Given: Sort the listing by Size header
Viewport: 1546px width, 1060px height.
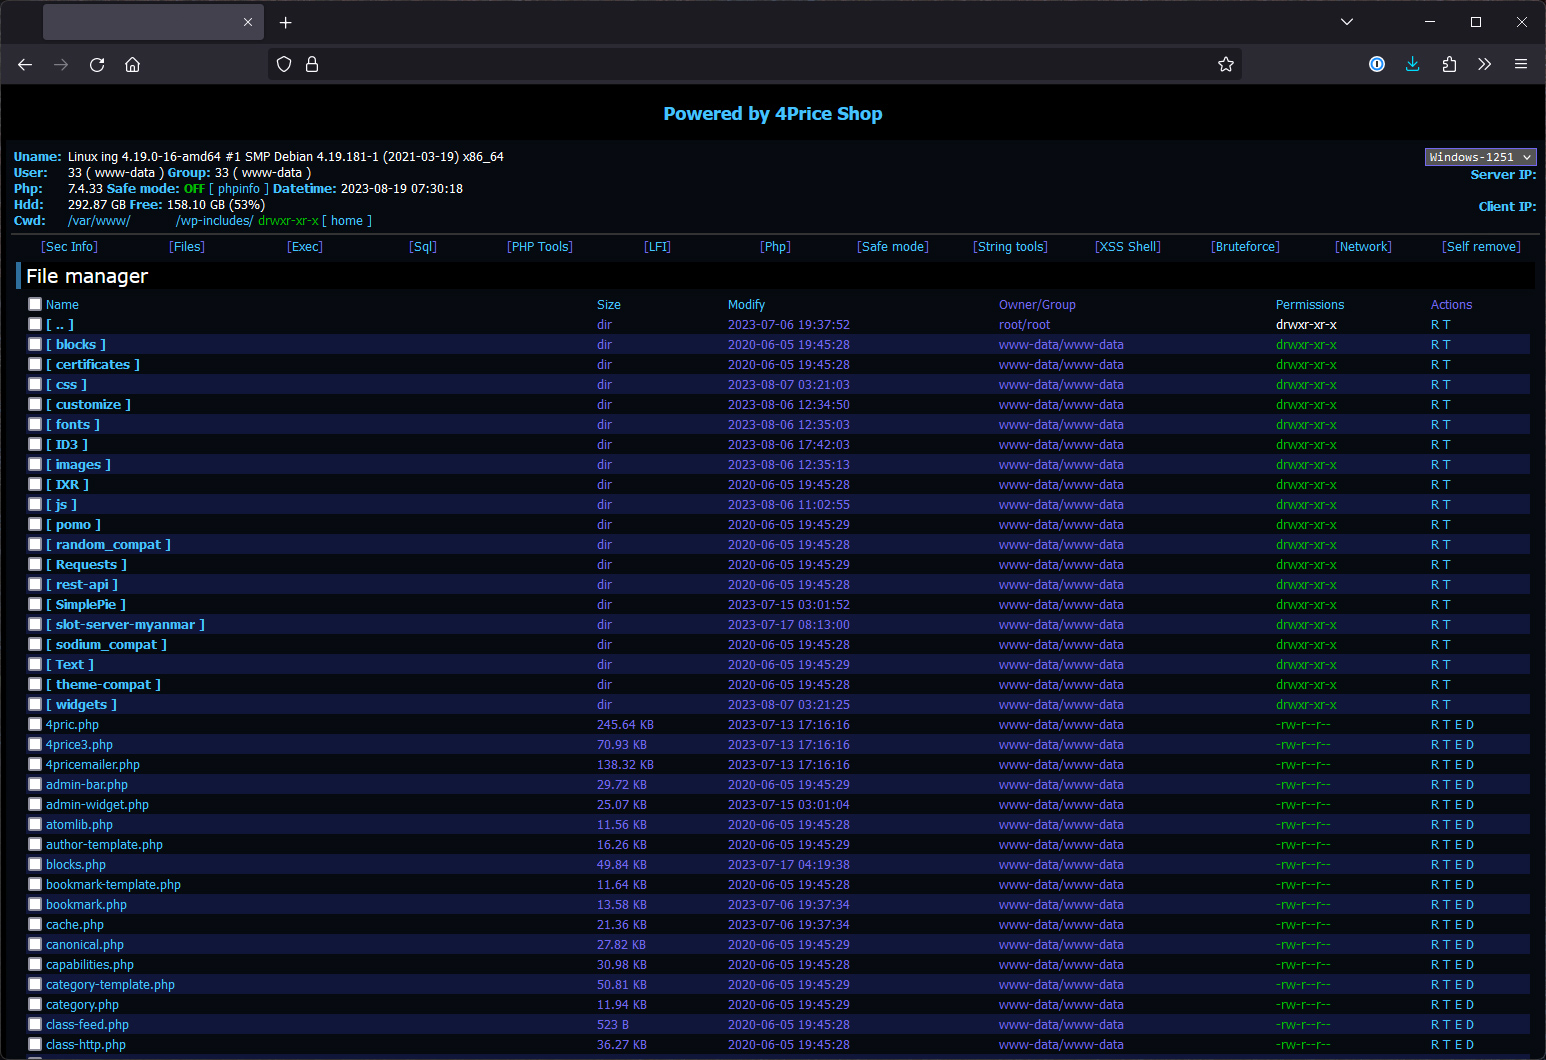Looking at the screenshot, I should click(609, 305).
